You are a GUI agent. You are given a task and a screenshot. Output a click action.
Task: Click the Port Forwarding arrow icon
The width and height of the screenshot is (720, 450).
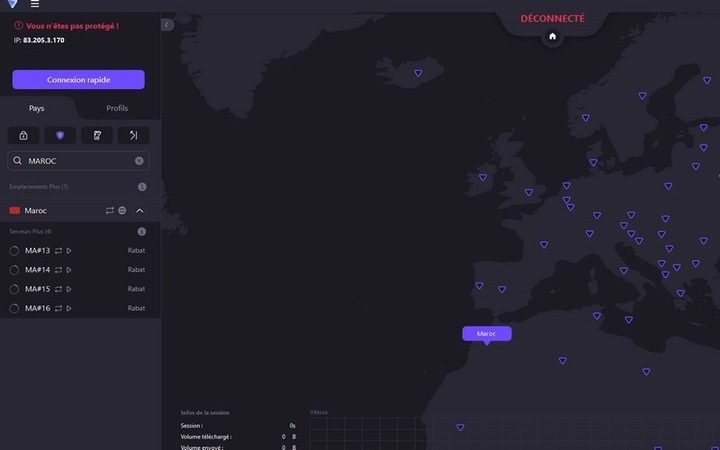133,135
